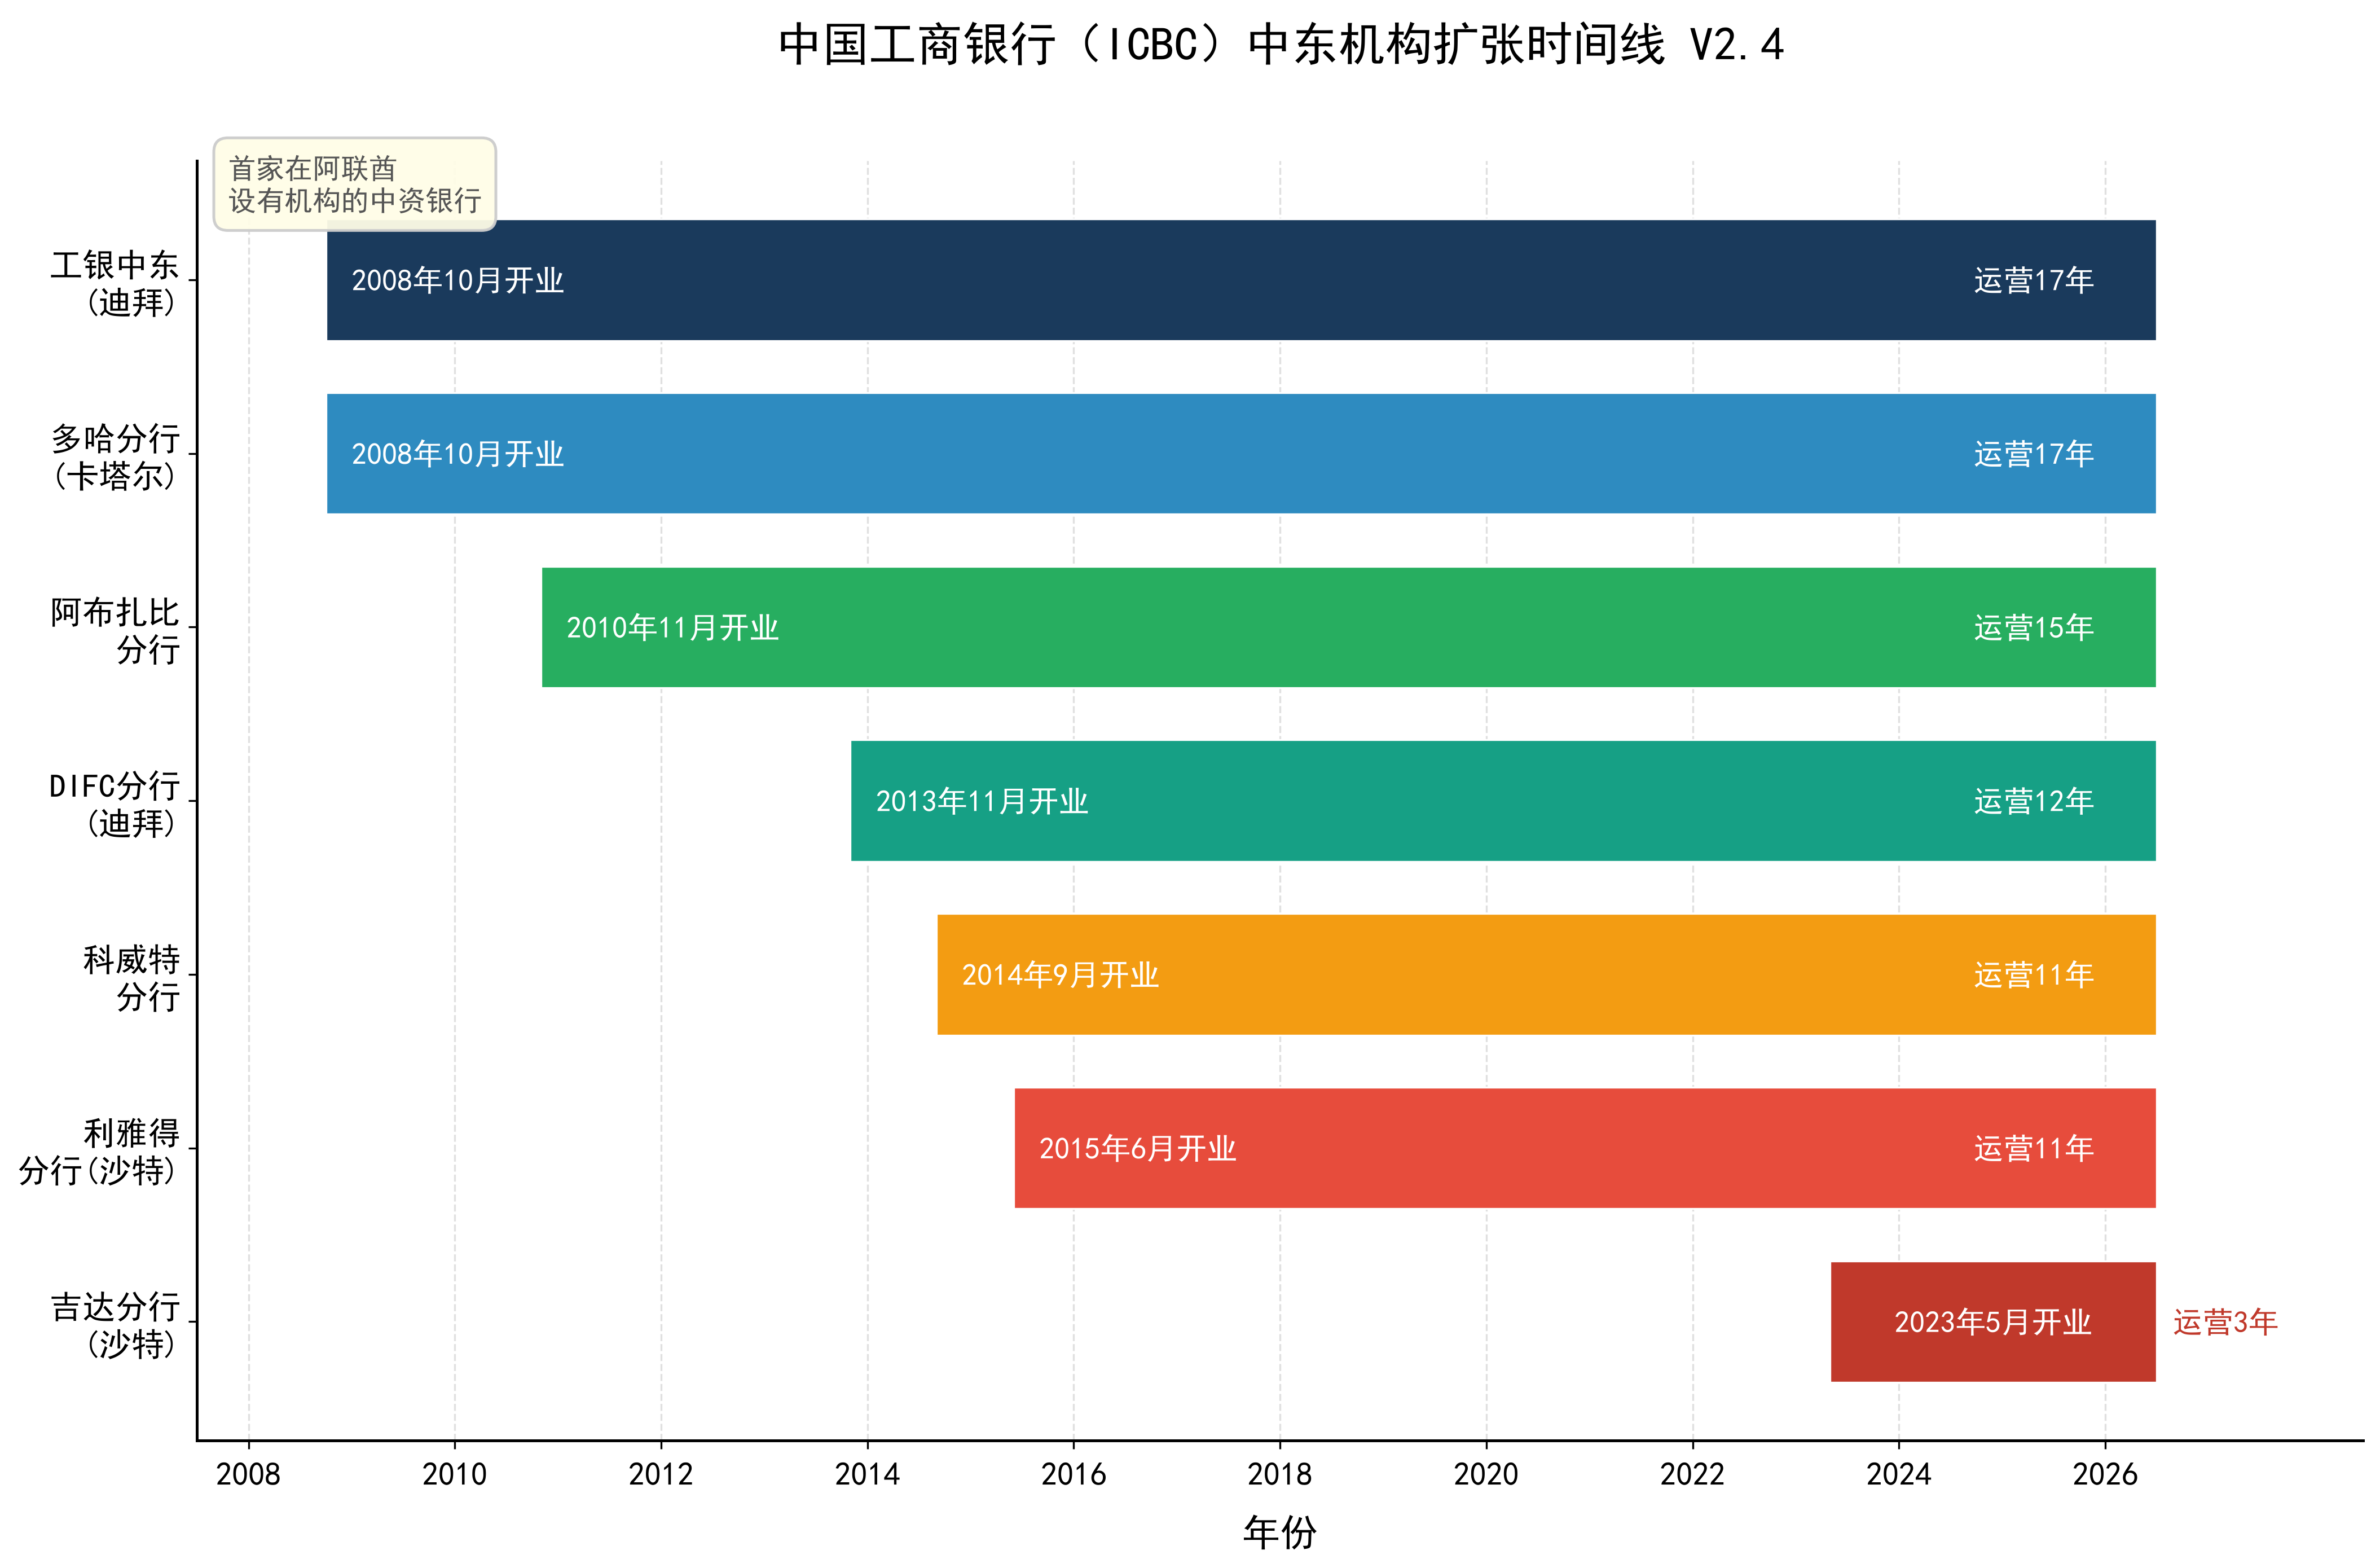Click x-axis tick label 2012

click(x=661, y=1475)
